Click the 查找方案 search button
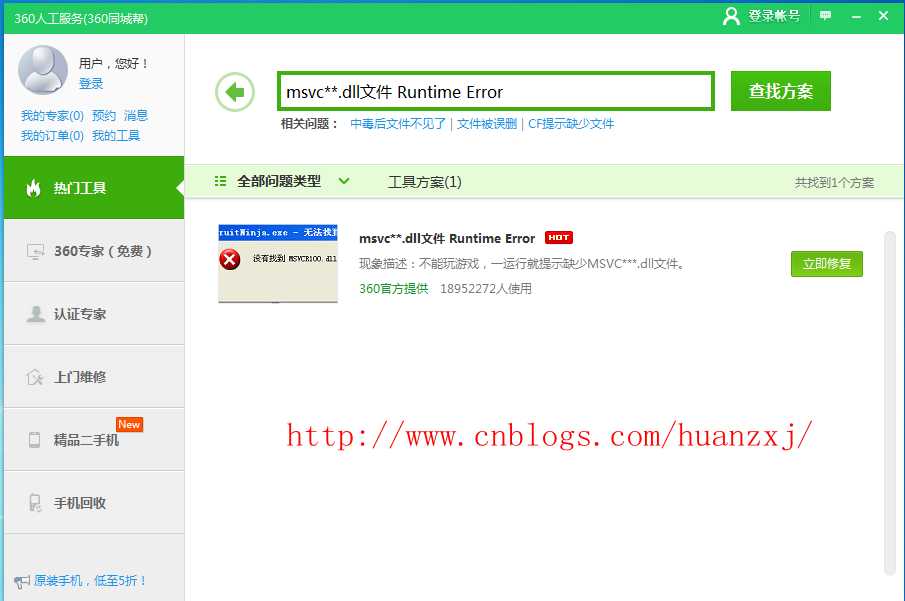905x601 pixels. coord(780,91)
